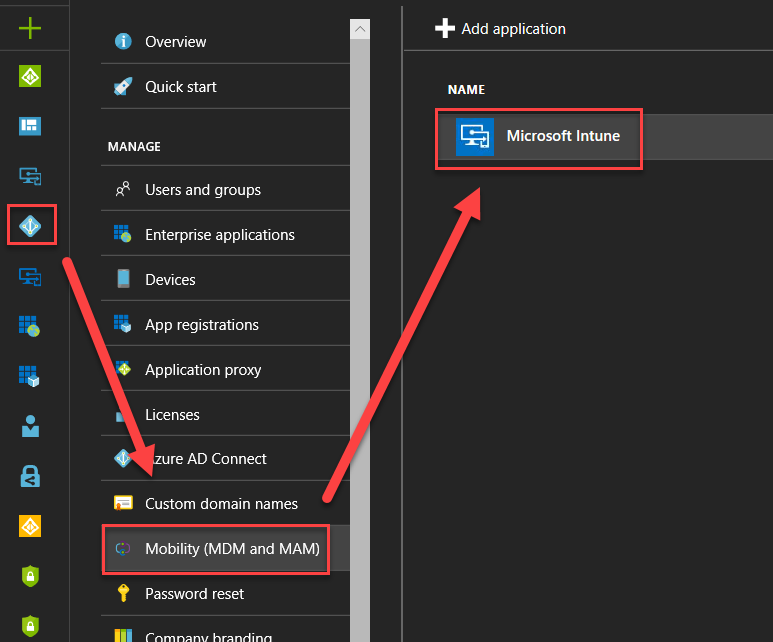Click the scroll up arrow of the menu scrollbar
The height and width of the screenshot is (642, 773).
(x=360, y=30)
